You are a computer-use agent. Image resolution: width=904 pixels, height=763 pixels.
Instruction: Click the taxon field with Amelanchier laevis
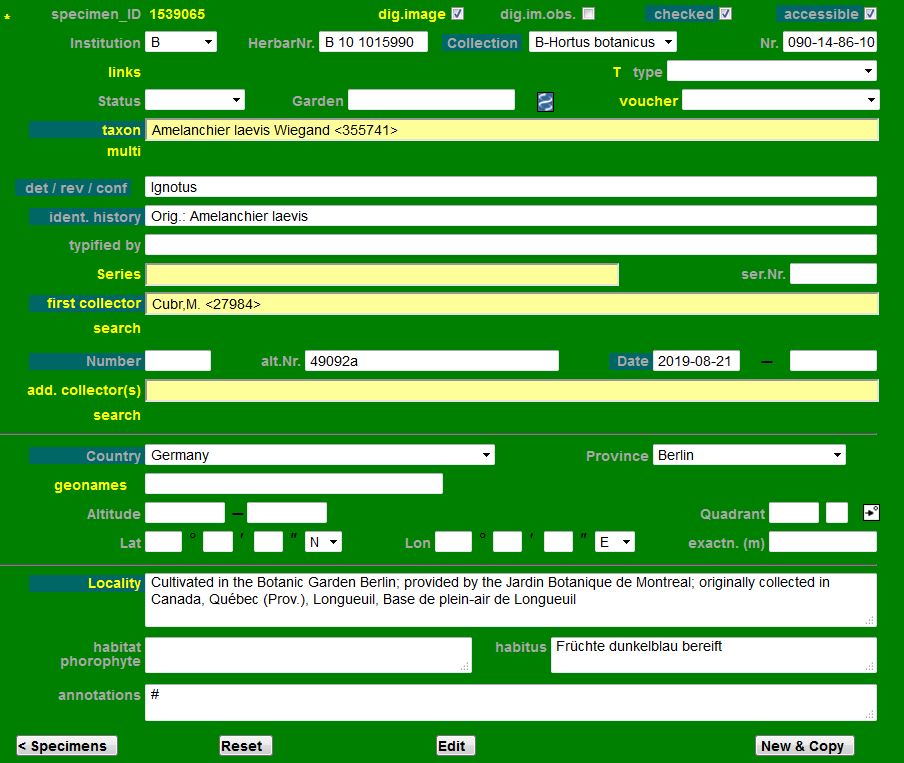[511, 130]
